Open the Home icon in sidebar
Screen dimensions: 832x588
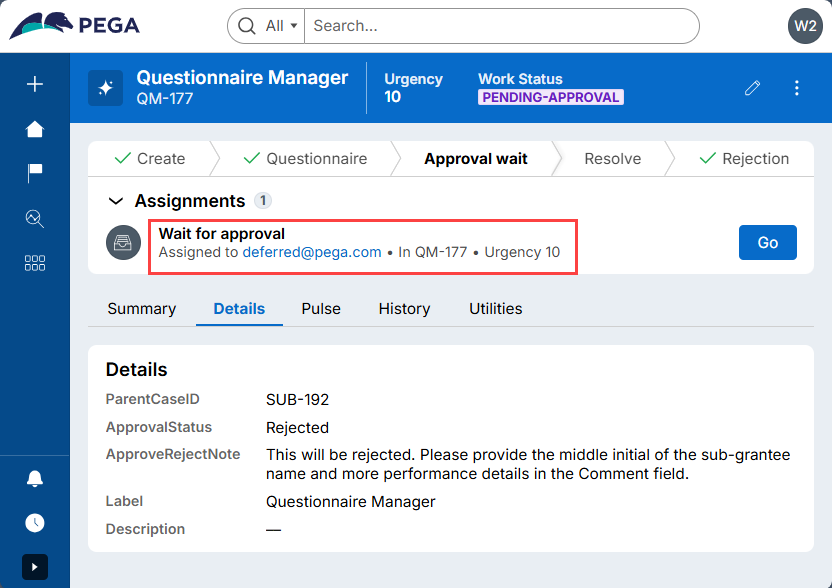coord(35,129)
